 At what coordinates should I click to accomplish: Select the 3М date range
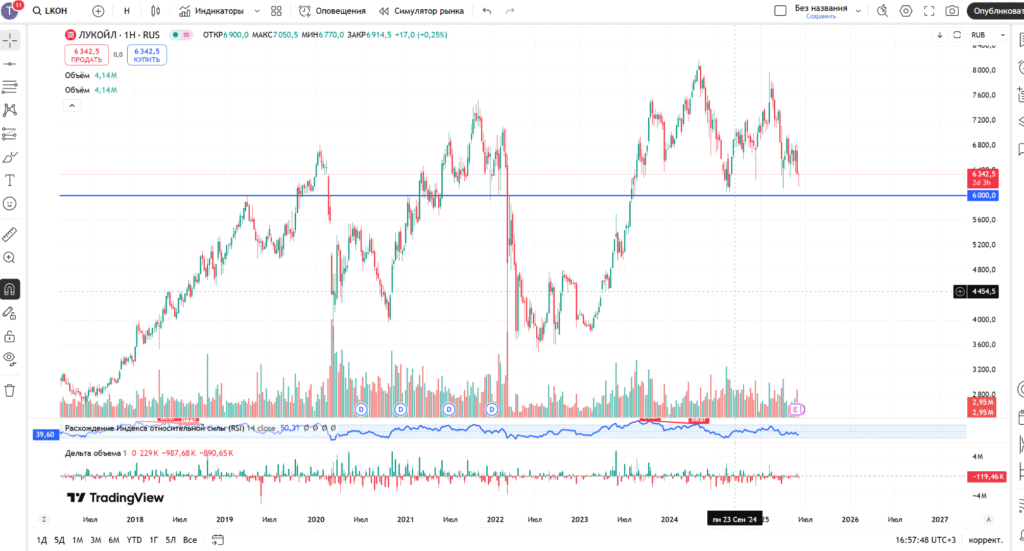[x=95, y=540]
